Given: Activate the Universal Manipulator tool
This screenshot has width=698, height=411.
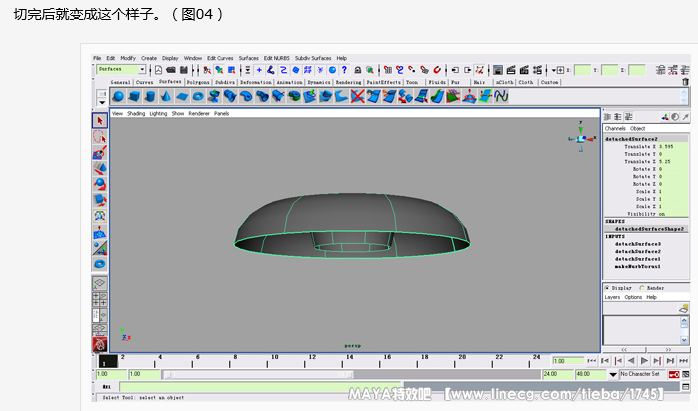Looking at the screenshot, I should (x=100, y=216).
